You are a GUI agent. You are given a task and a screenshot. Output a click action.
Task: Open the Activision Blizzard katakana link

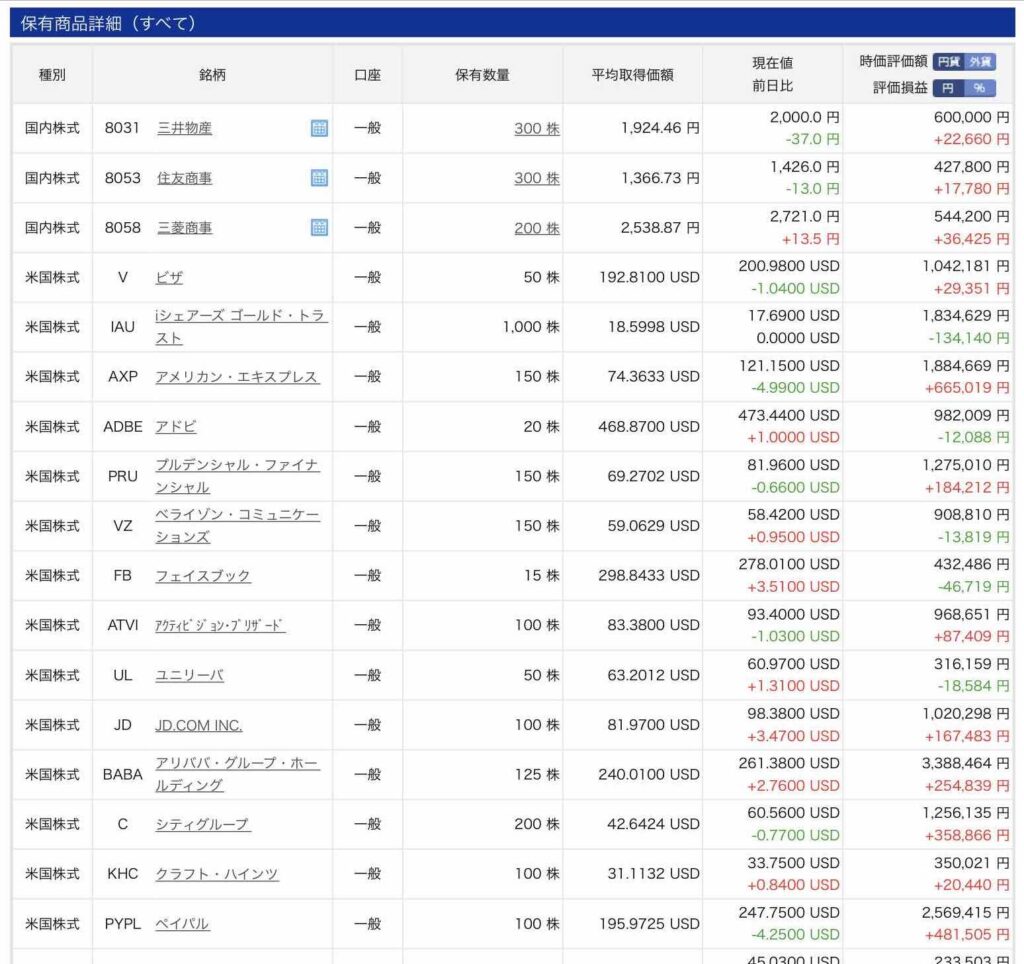(x=220, y=625)
